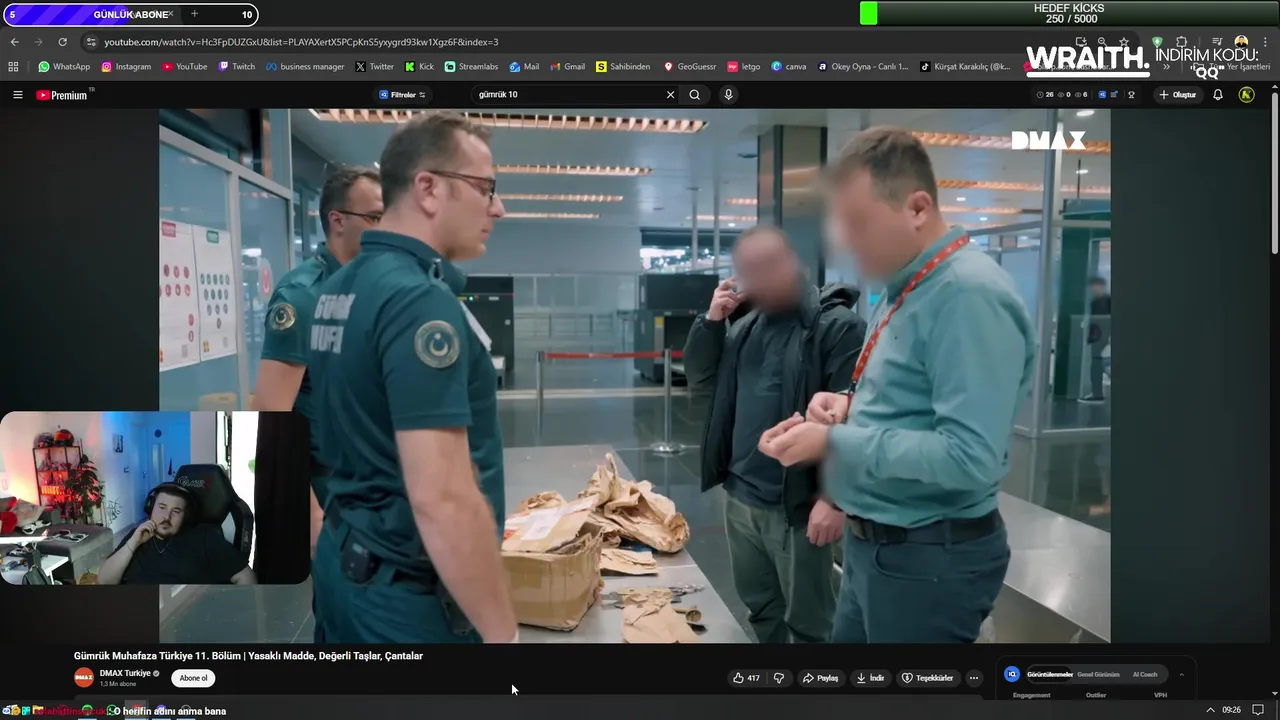1280x720 pixels.
Task: Select the Genel Görünüm tab
Action: coord(1098,675)
